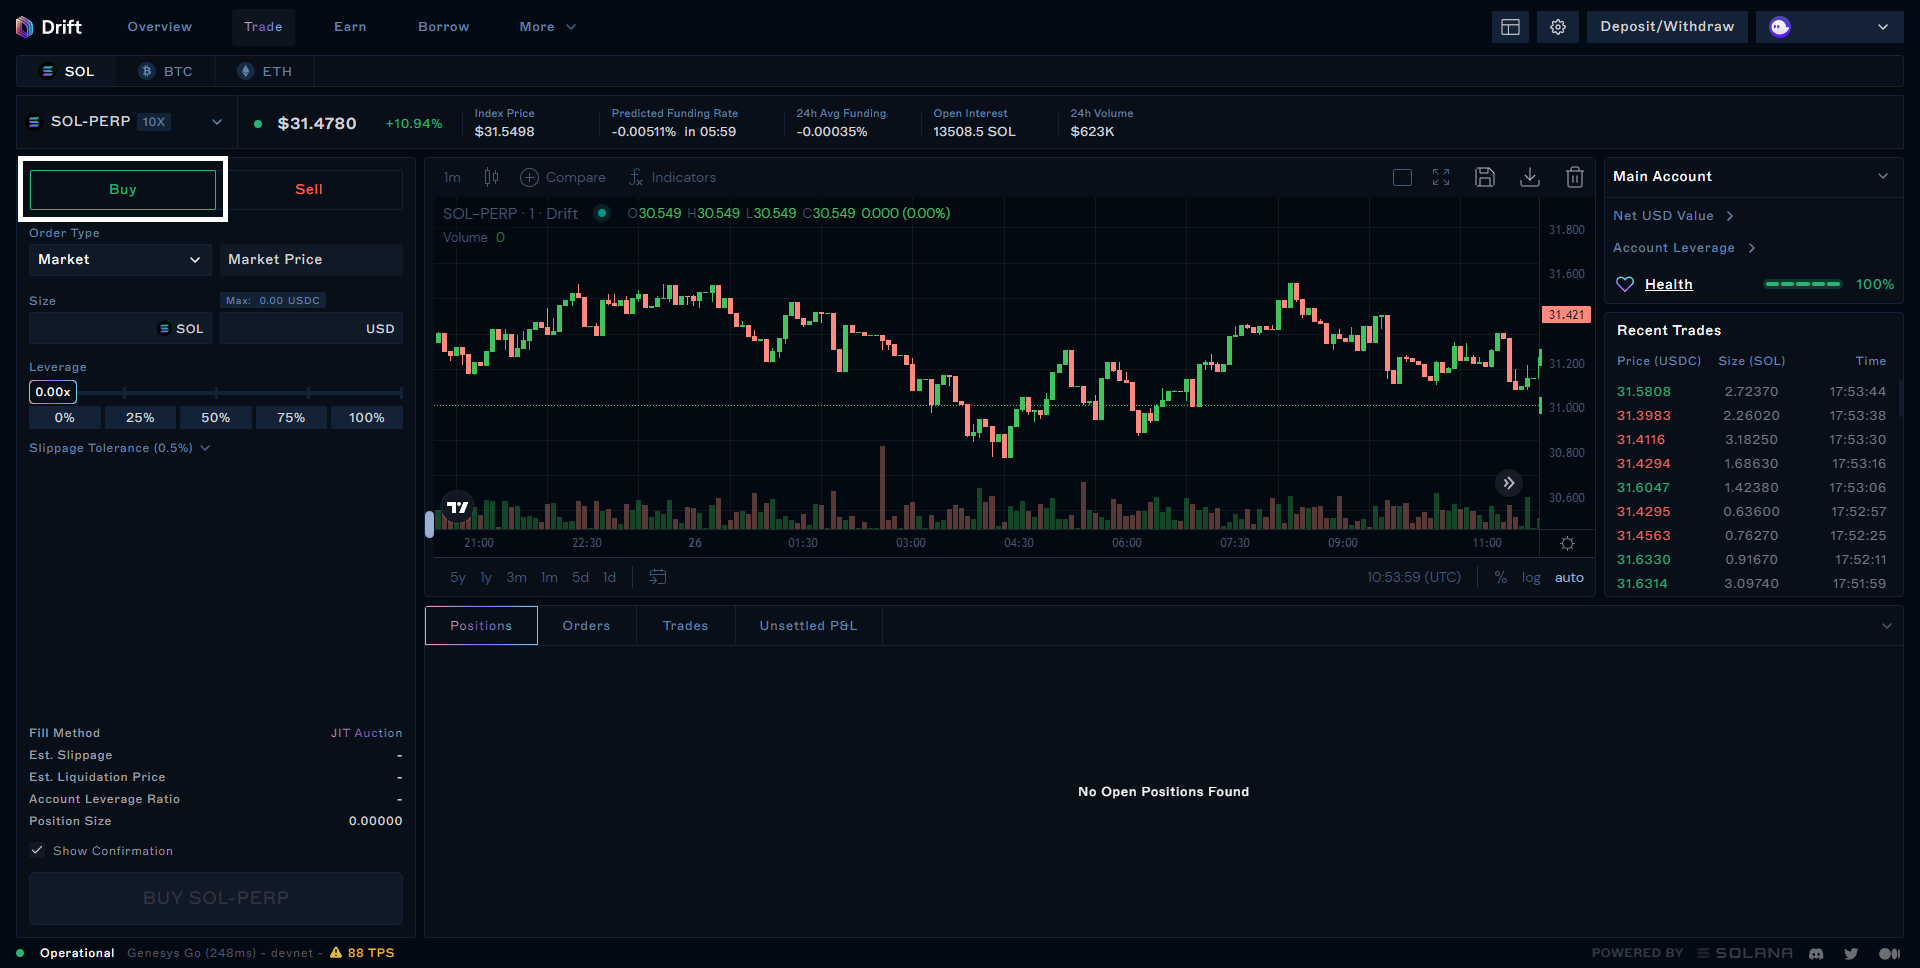Open the Medium link icon
This screenshot has height=968, width=1920.
[x=1889, y=953]
